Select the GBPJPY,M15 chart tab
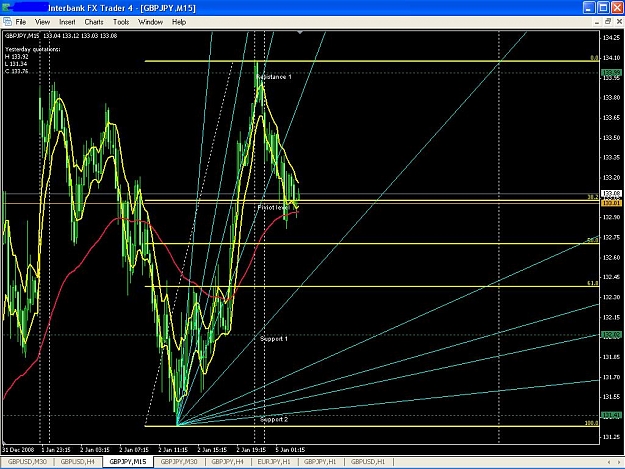The height and width of the screenshot is (469, 625). coord(128,462)
